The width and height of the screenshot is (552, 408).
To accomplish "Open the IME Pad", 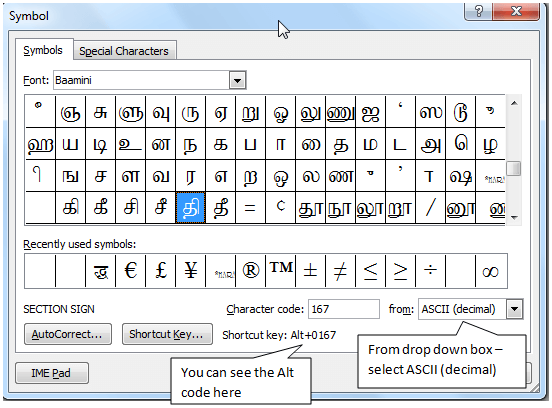I will coord(51,373).
